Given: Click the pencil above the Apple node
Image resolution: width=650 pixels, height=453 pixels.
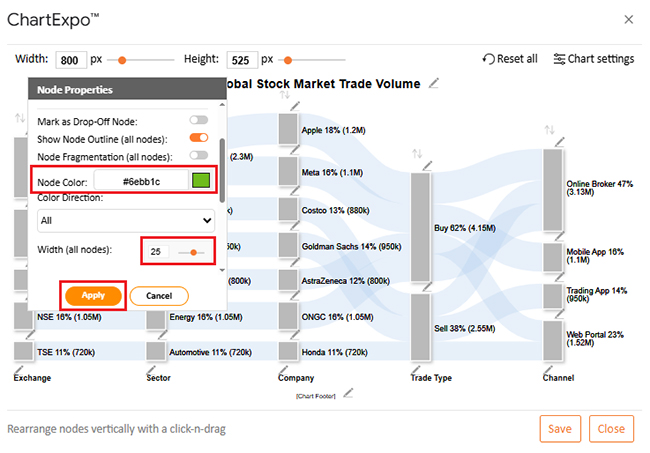Looking at the screenshot, I should (x=295, y=106).
